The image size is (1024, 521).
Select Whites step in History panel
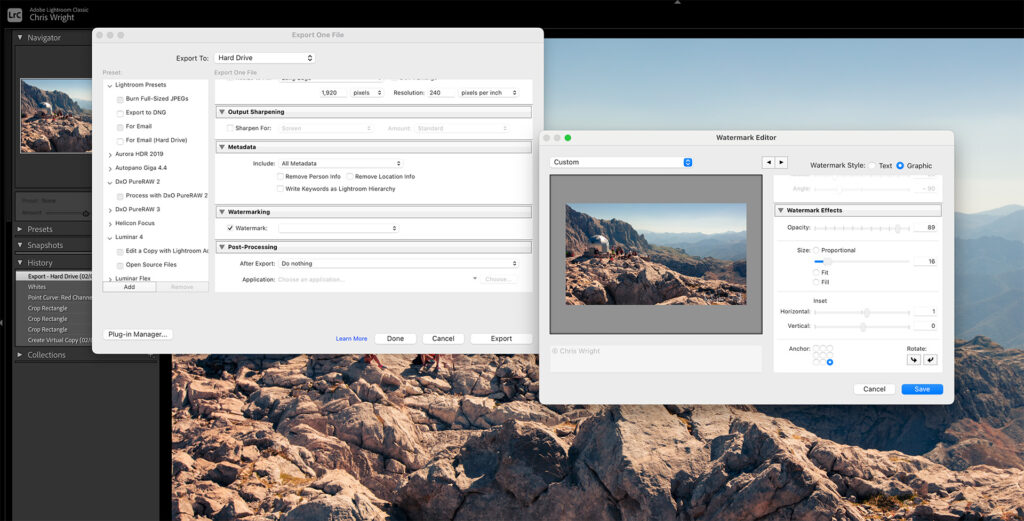tap(37, 287)
